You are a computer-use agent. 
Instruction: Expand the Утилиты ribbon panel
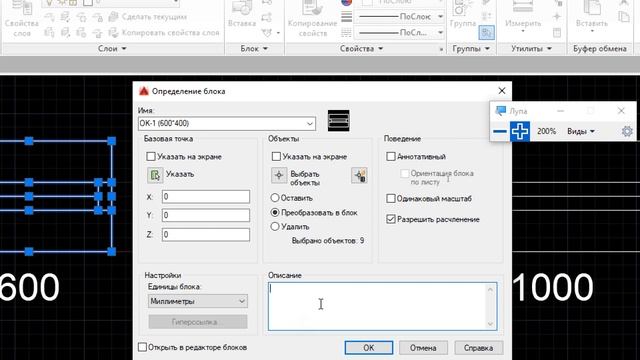pyautogui.click(x=531, y=49)
